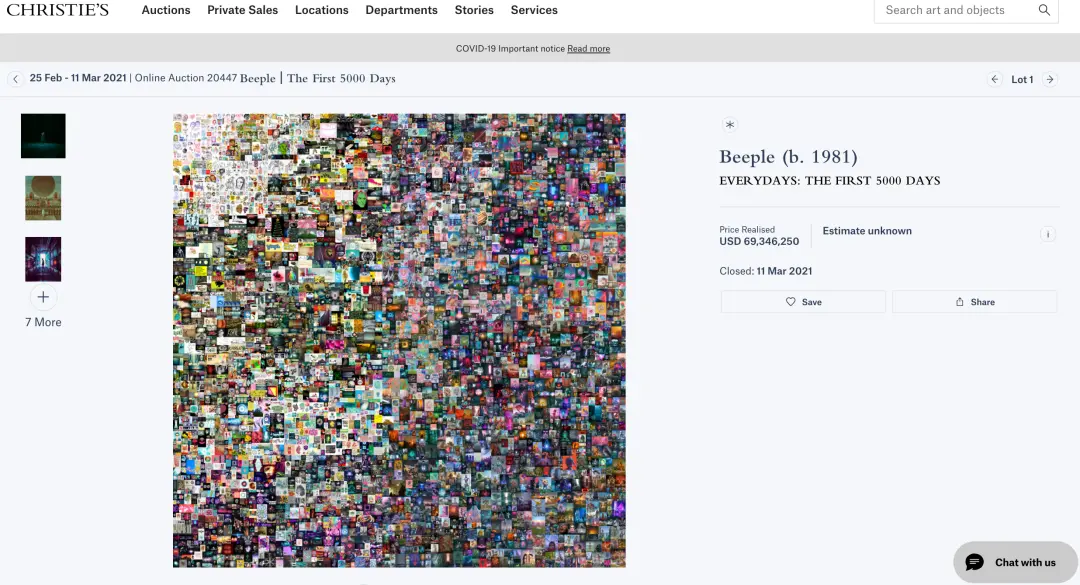Click the Lot 1 label

click(1022, 80)
